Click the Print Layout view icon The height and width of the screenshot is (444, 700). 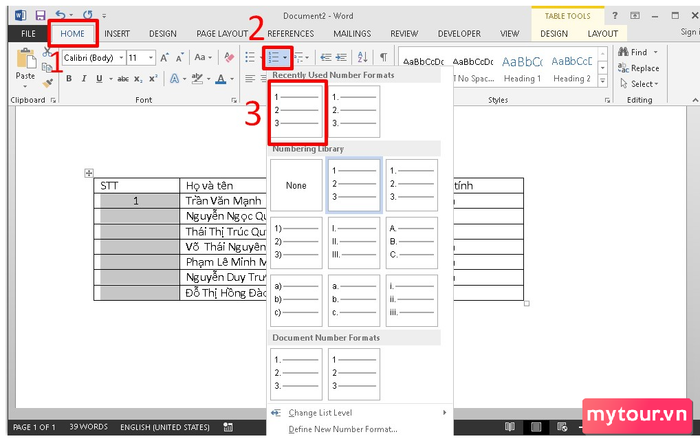(536, 427)
